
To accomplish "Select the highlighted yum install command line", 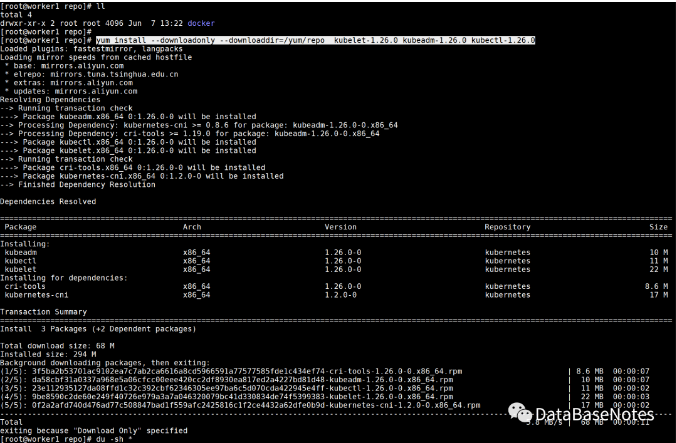I will click(315, 40).
